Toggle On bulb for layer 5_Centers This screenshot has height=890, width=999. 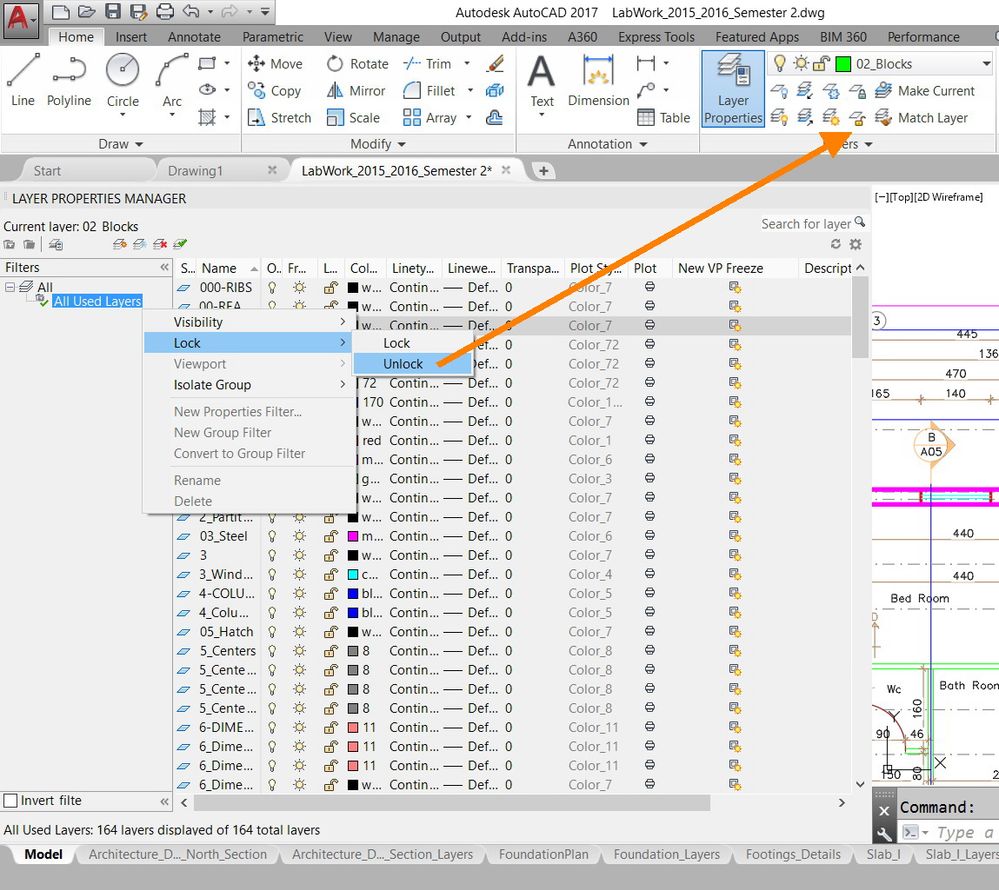point(272,650)
